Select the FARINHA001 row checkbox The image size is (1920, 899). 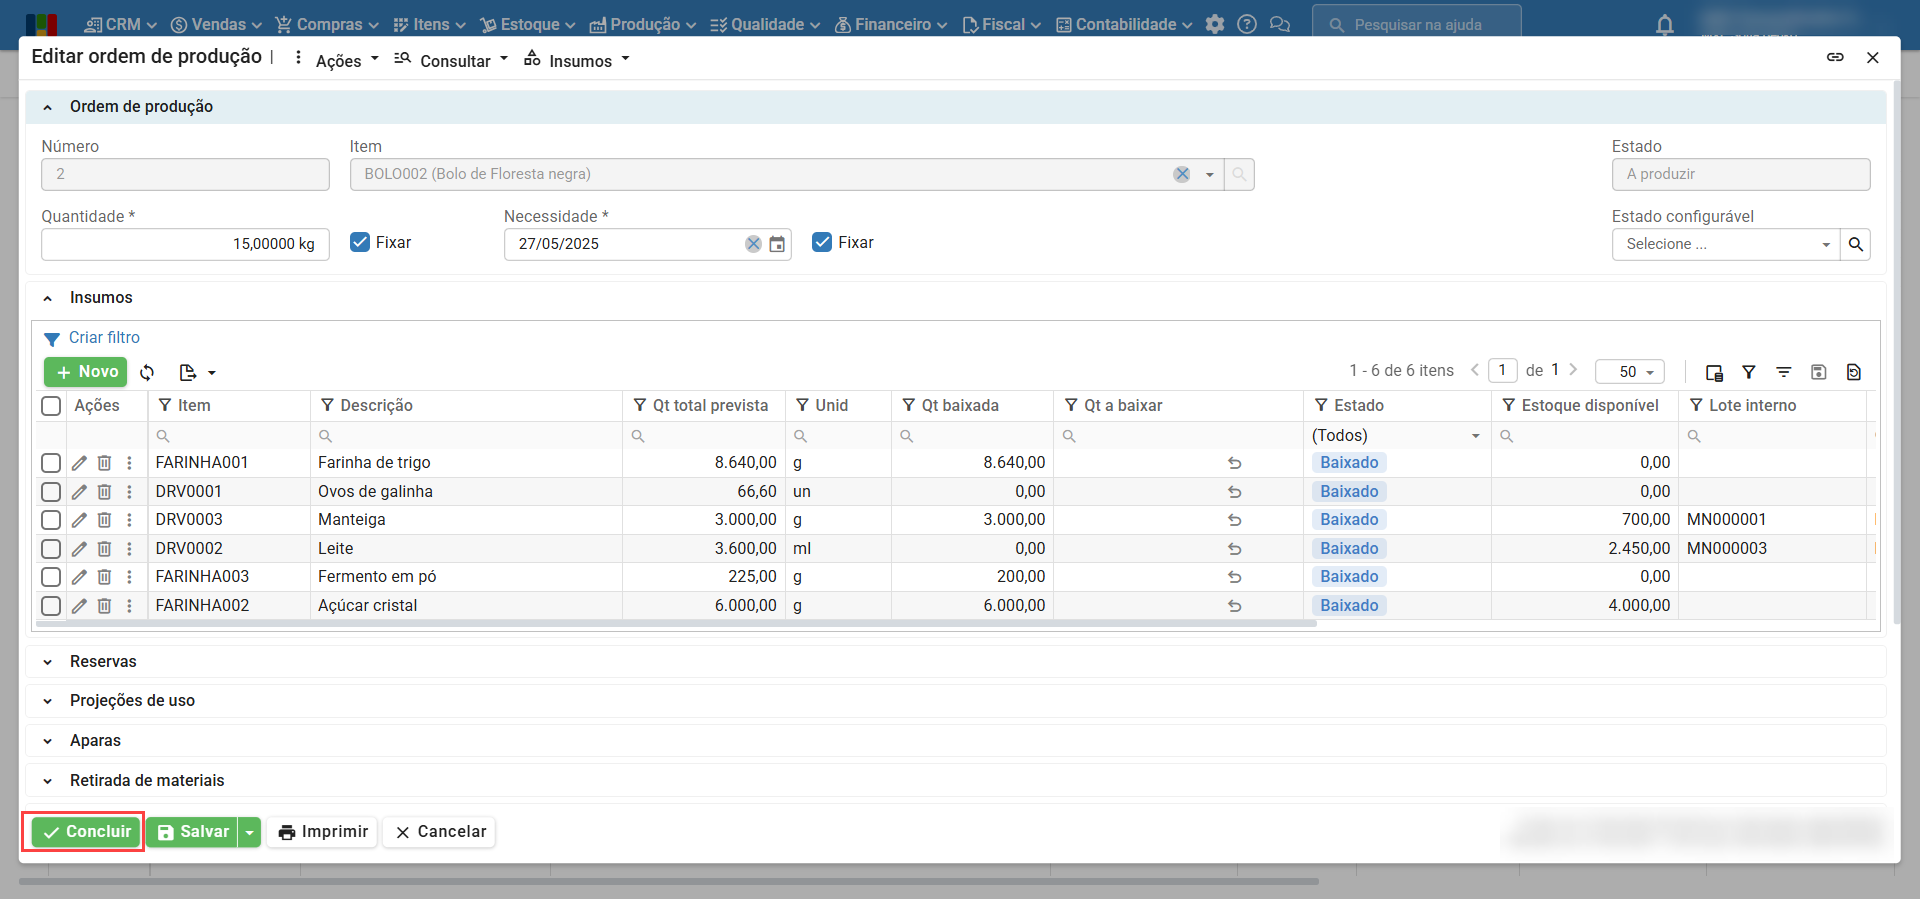(x=51, y=463)
